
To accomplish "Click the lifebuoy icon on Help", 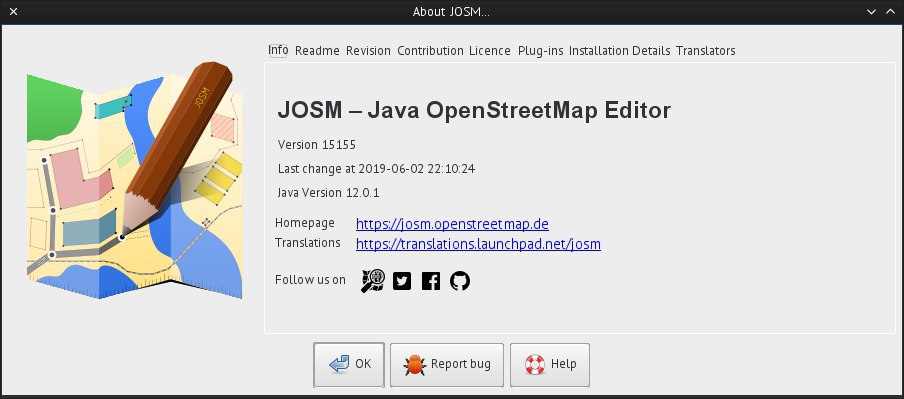I will tap(534, 364).
